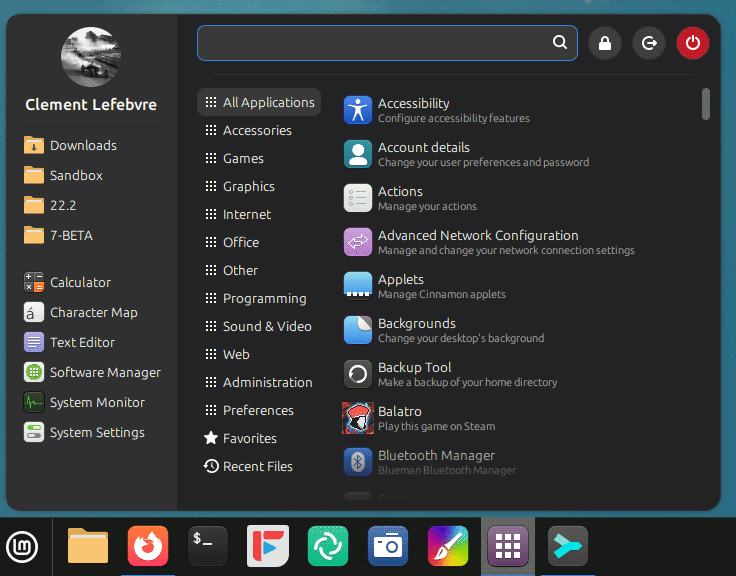Open the Bluetooth Manager icon
Image resolution: width=736 pixels, height=576 pixels.
pyautogui.click(x=358, y=462)
